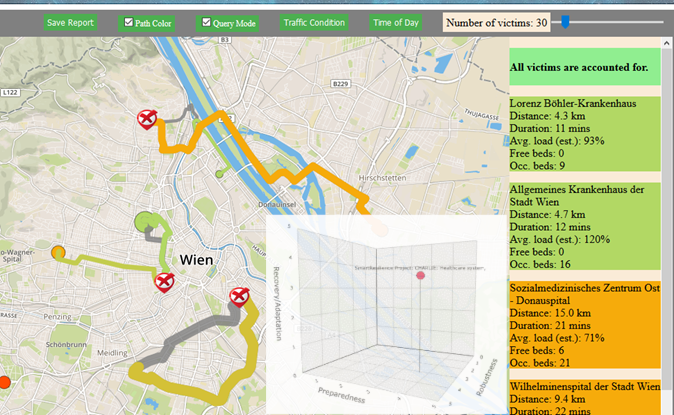Screen dimensions: 674x415
Task: Click the Save Report button
Action: tap(70, 23)
